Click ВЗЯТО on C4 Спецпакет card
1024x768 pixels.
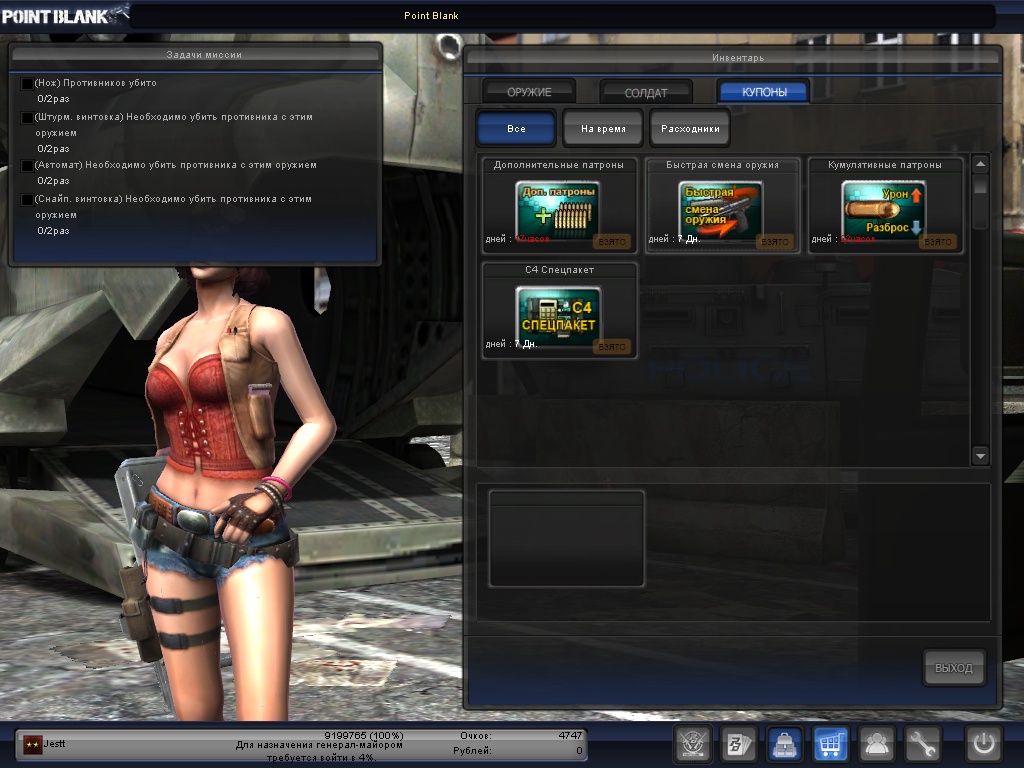click(612, 347)
